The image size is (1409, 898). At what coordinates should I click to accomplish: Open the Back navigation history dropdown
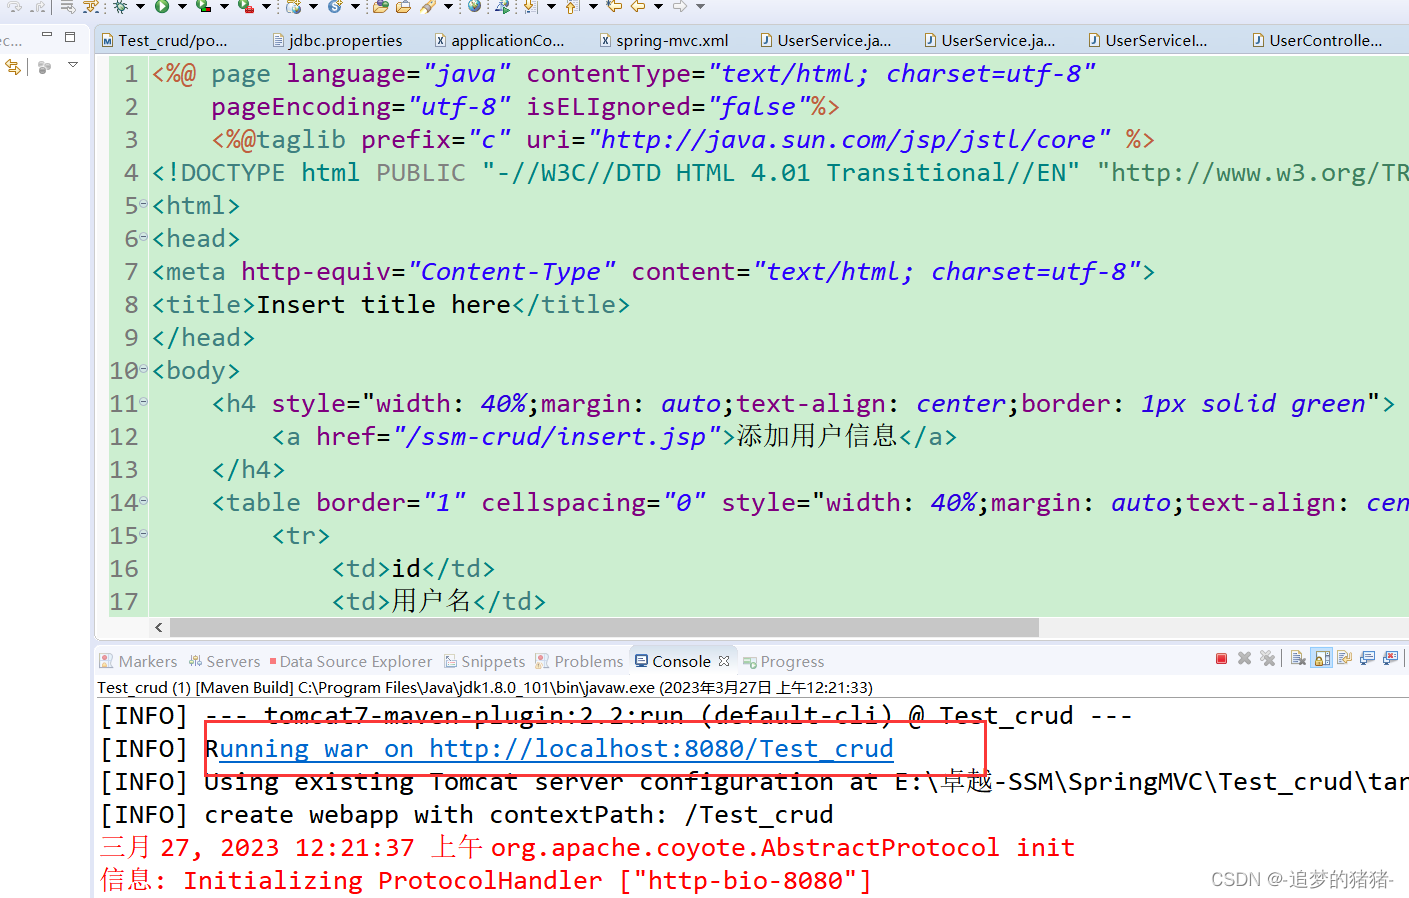(x=658, y=6)
